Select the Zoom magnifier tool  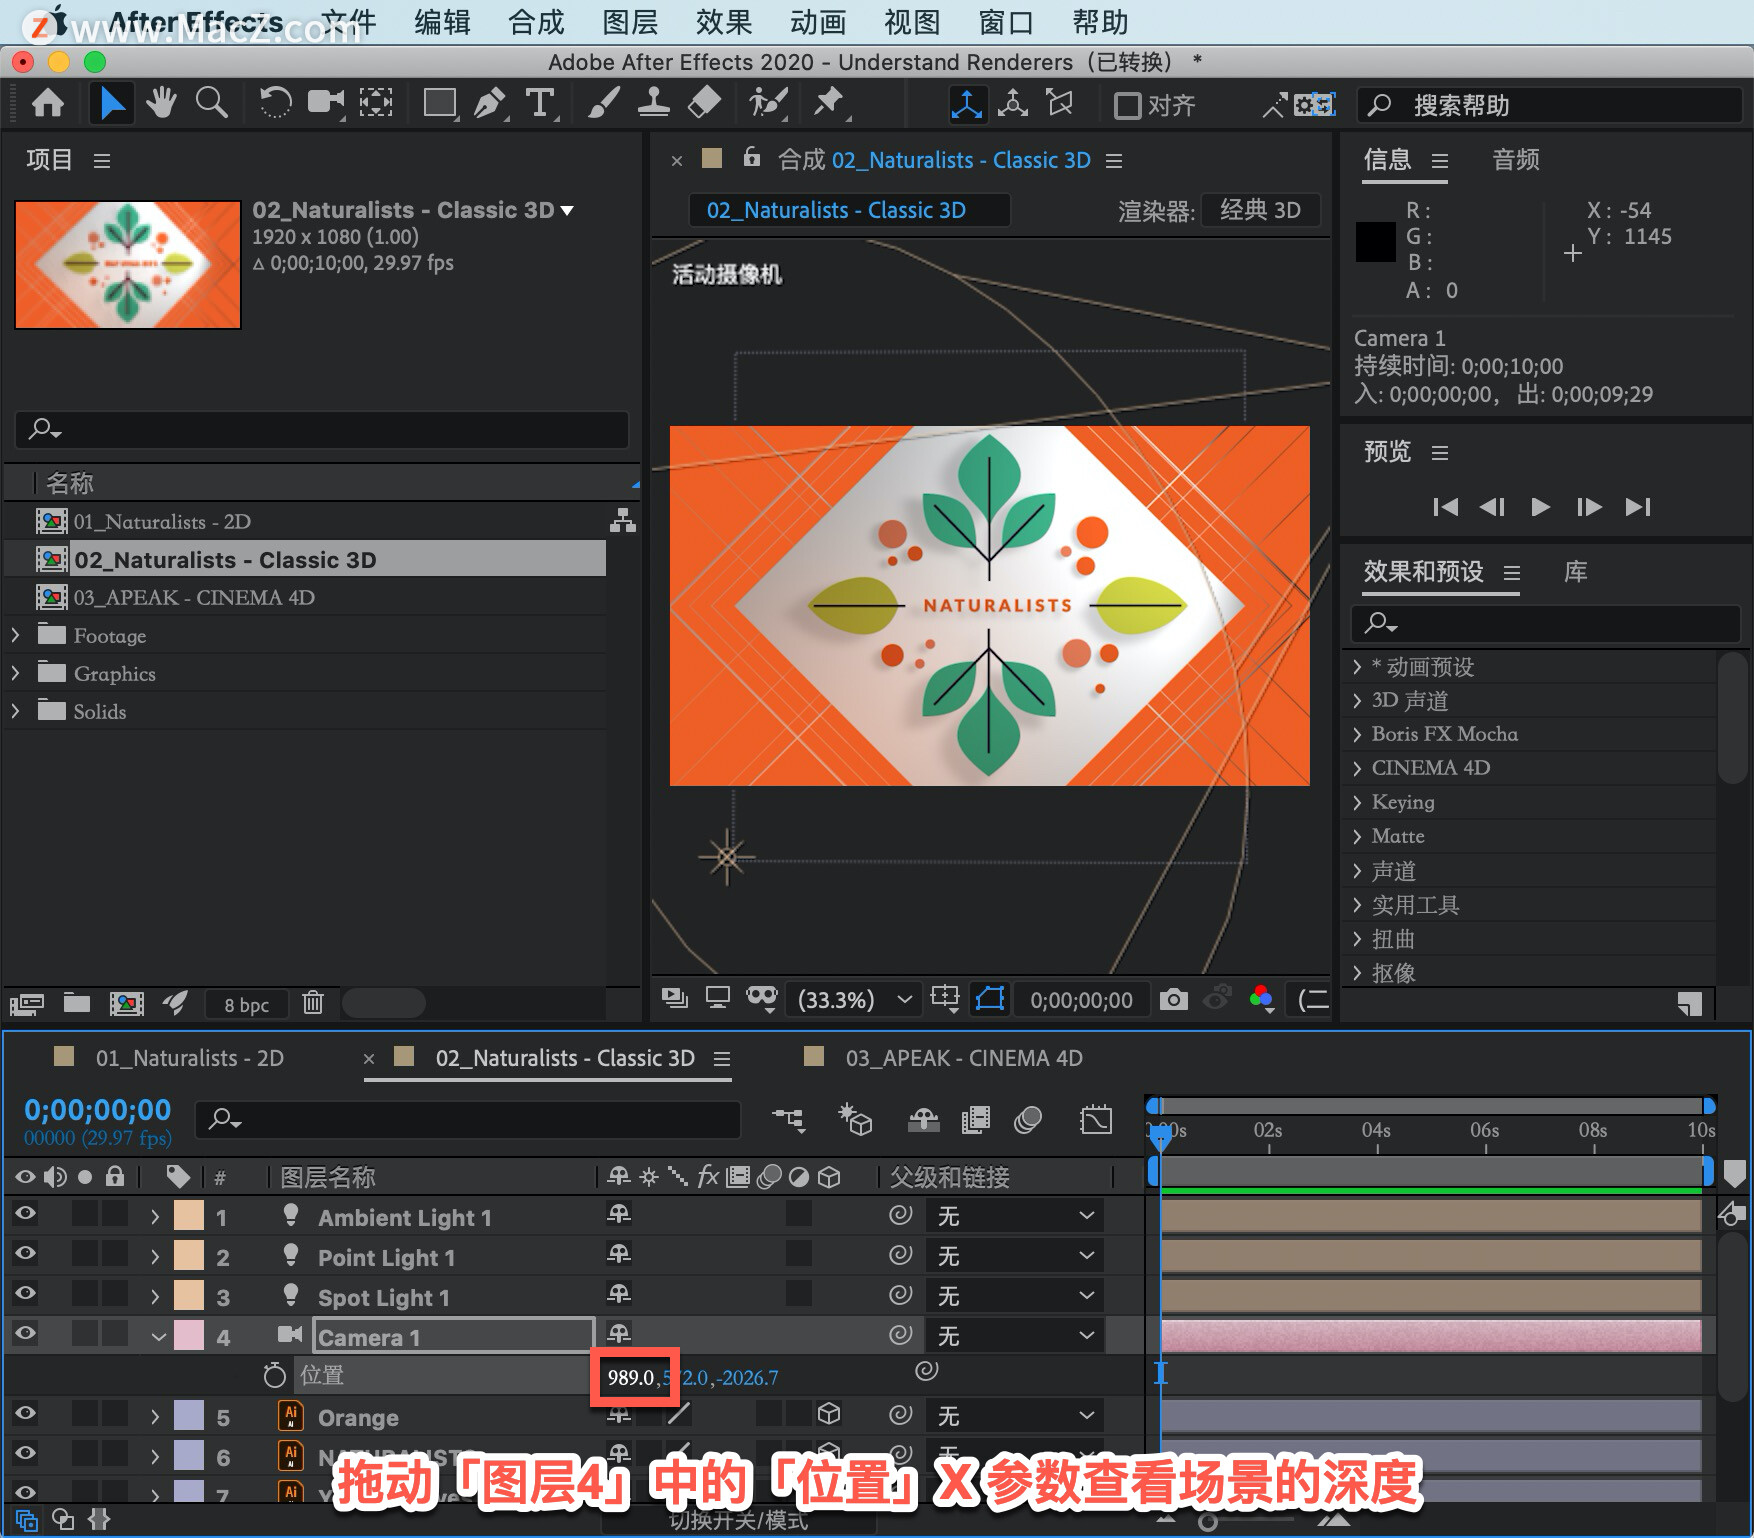pyautogui.click(x=211, y=103)
